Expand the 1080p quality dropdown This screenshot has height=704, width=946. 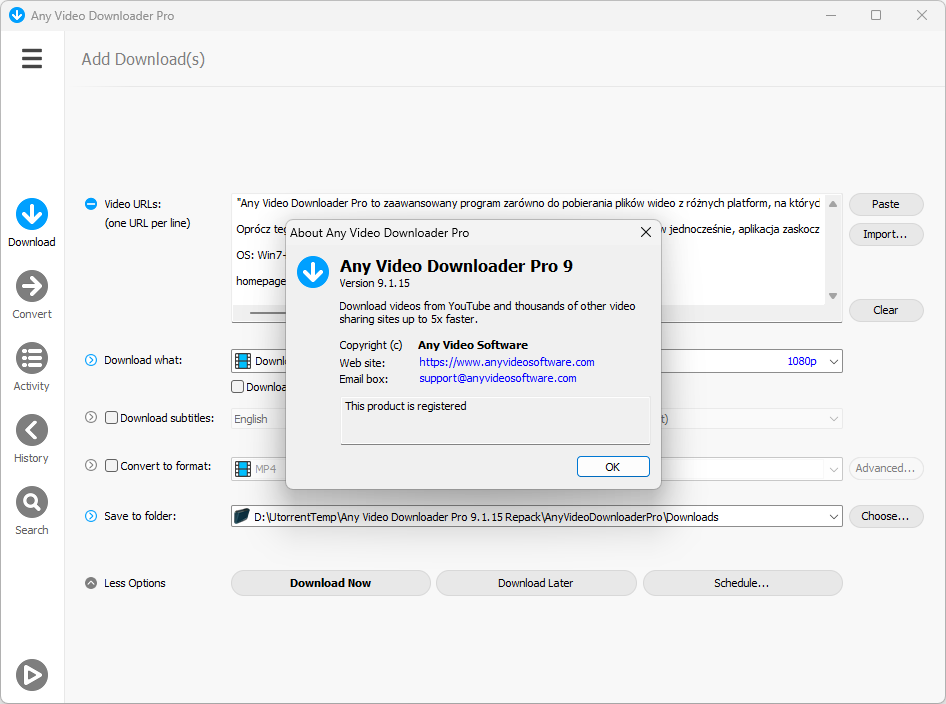[x=833, y=361]
